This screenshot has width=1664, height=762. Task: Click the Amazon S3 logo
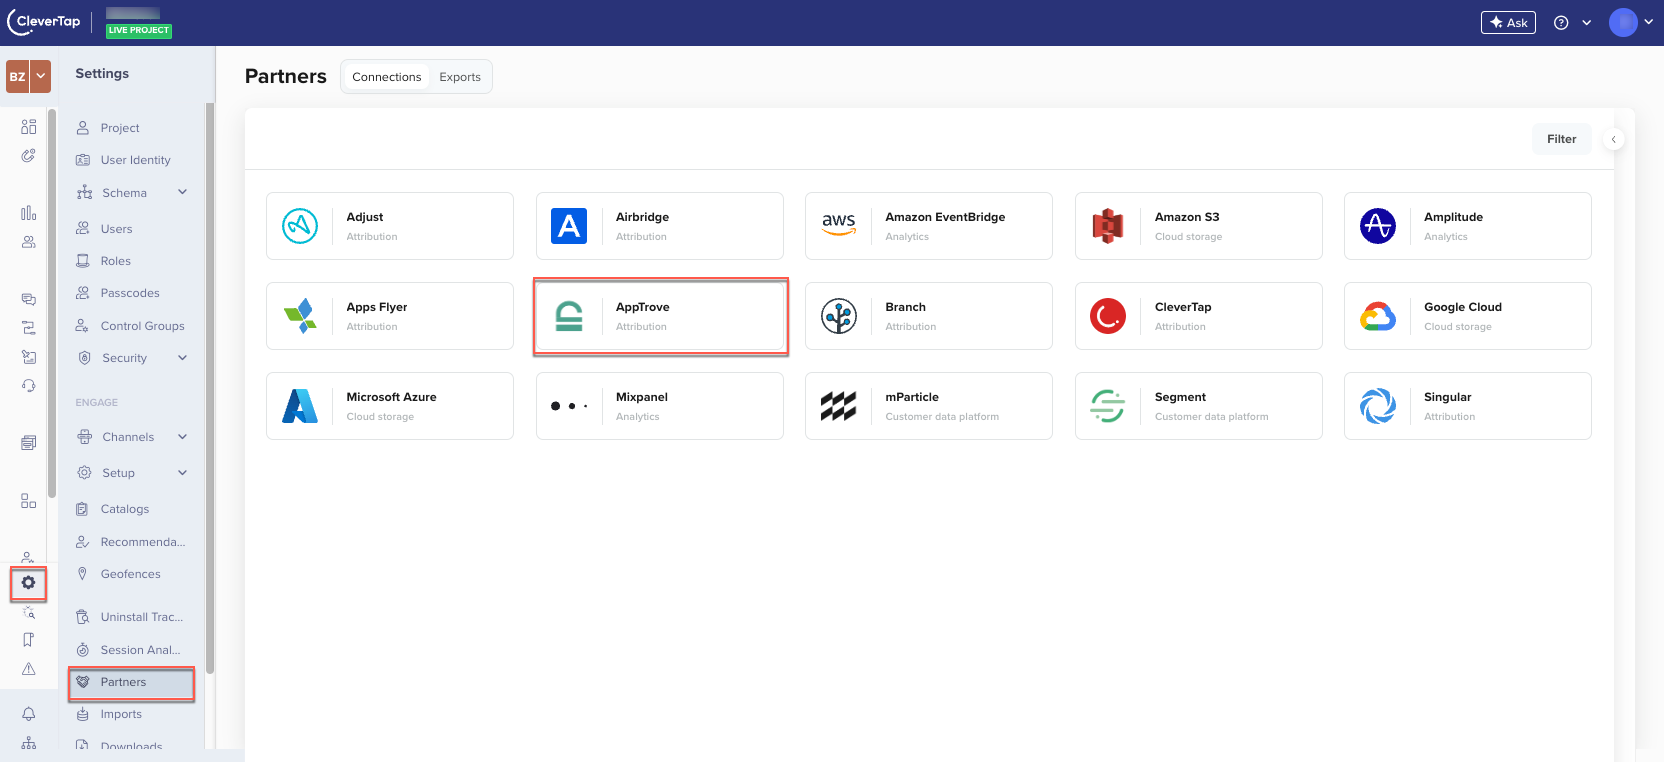(1108, 226)
